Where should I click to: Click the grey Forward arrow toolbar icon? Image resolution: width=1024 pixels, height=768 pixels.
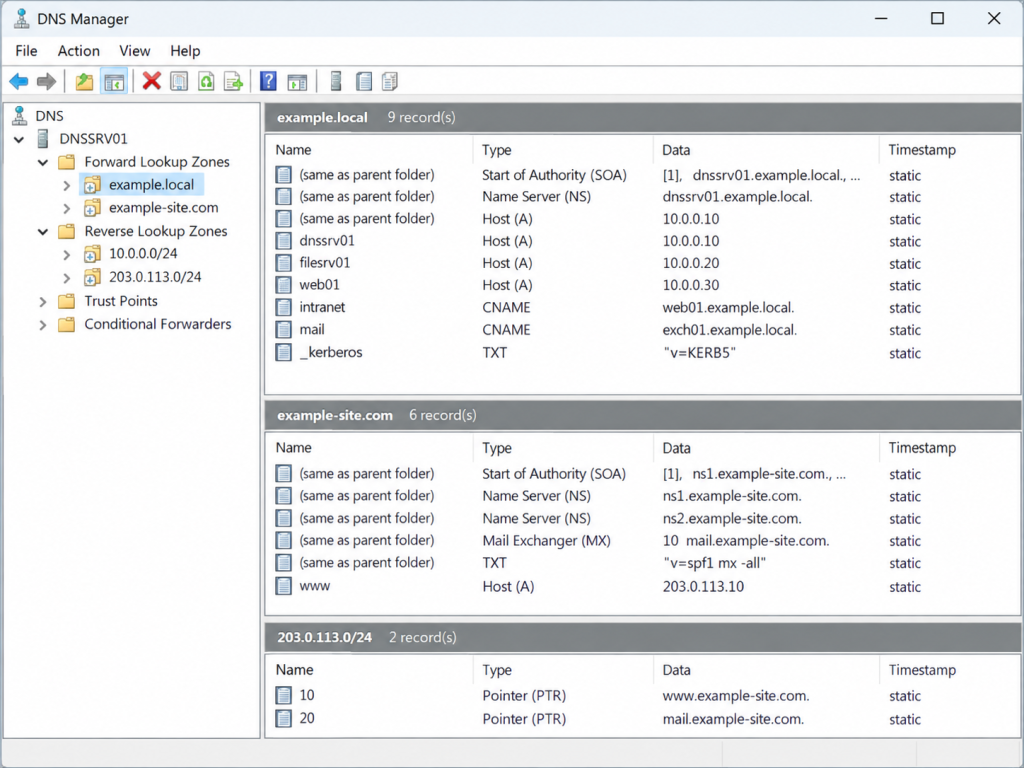click(x=46, y=82)
